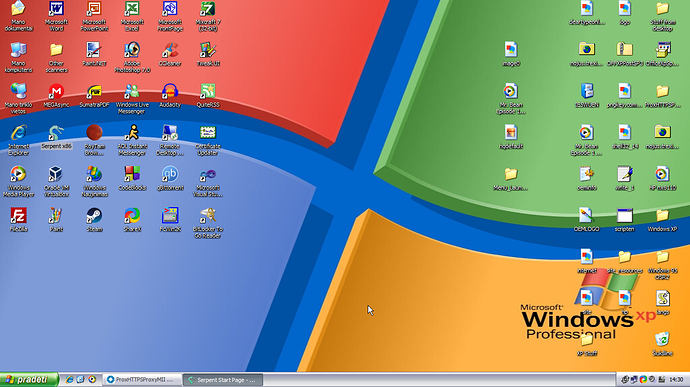The height and width of the screenshot is (387, 690).
Task: Select the Microsoft Excel desktop icon
Action: (x=132, y=16)
